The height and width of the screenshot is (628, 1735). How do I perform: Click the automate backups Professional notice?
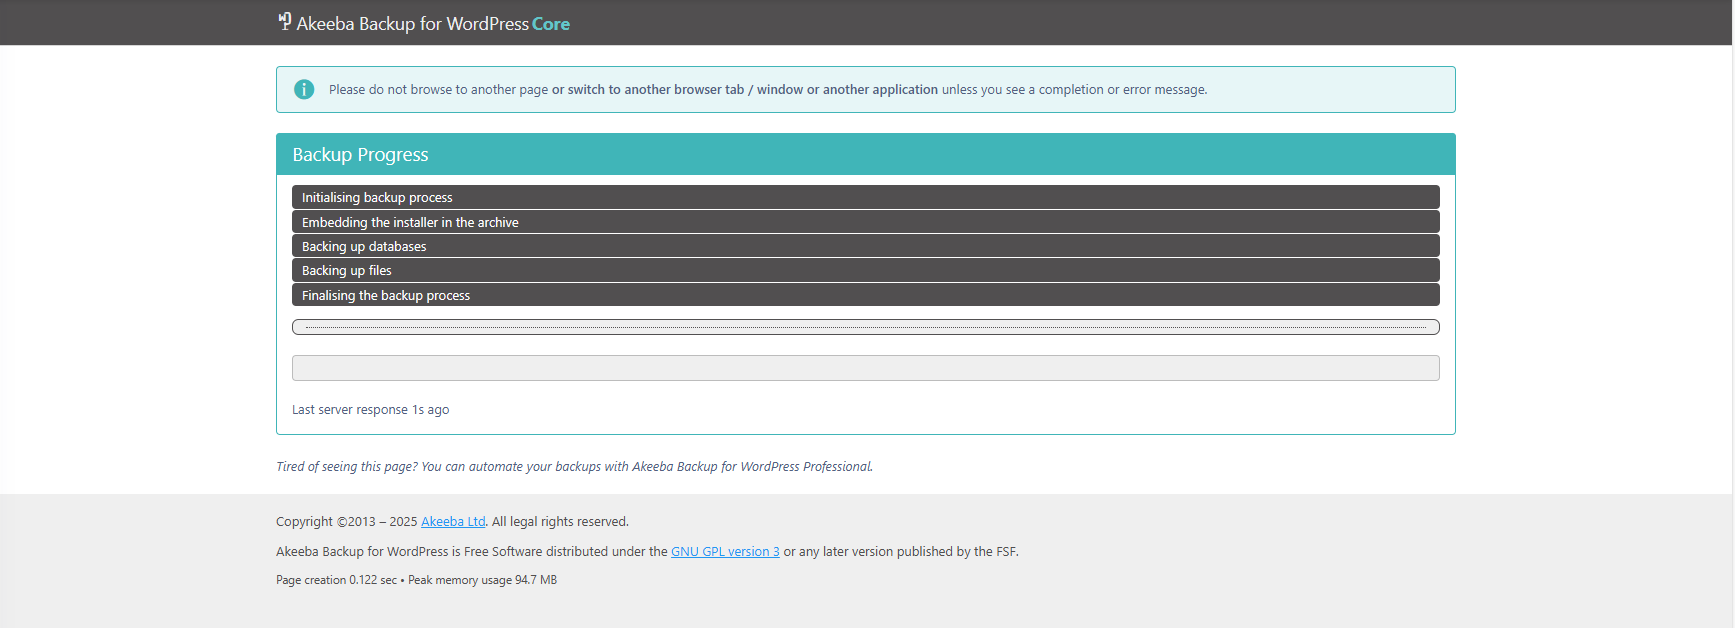click(x=574, y=467)
